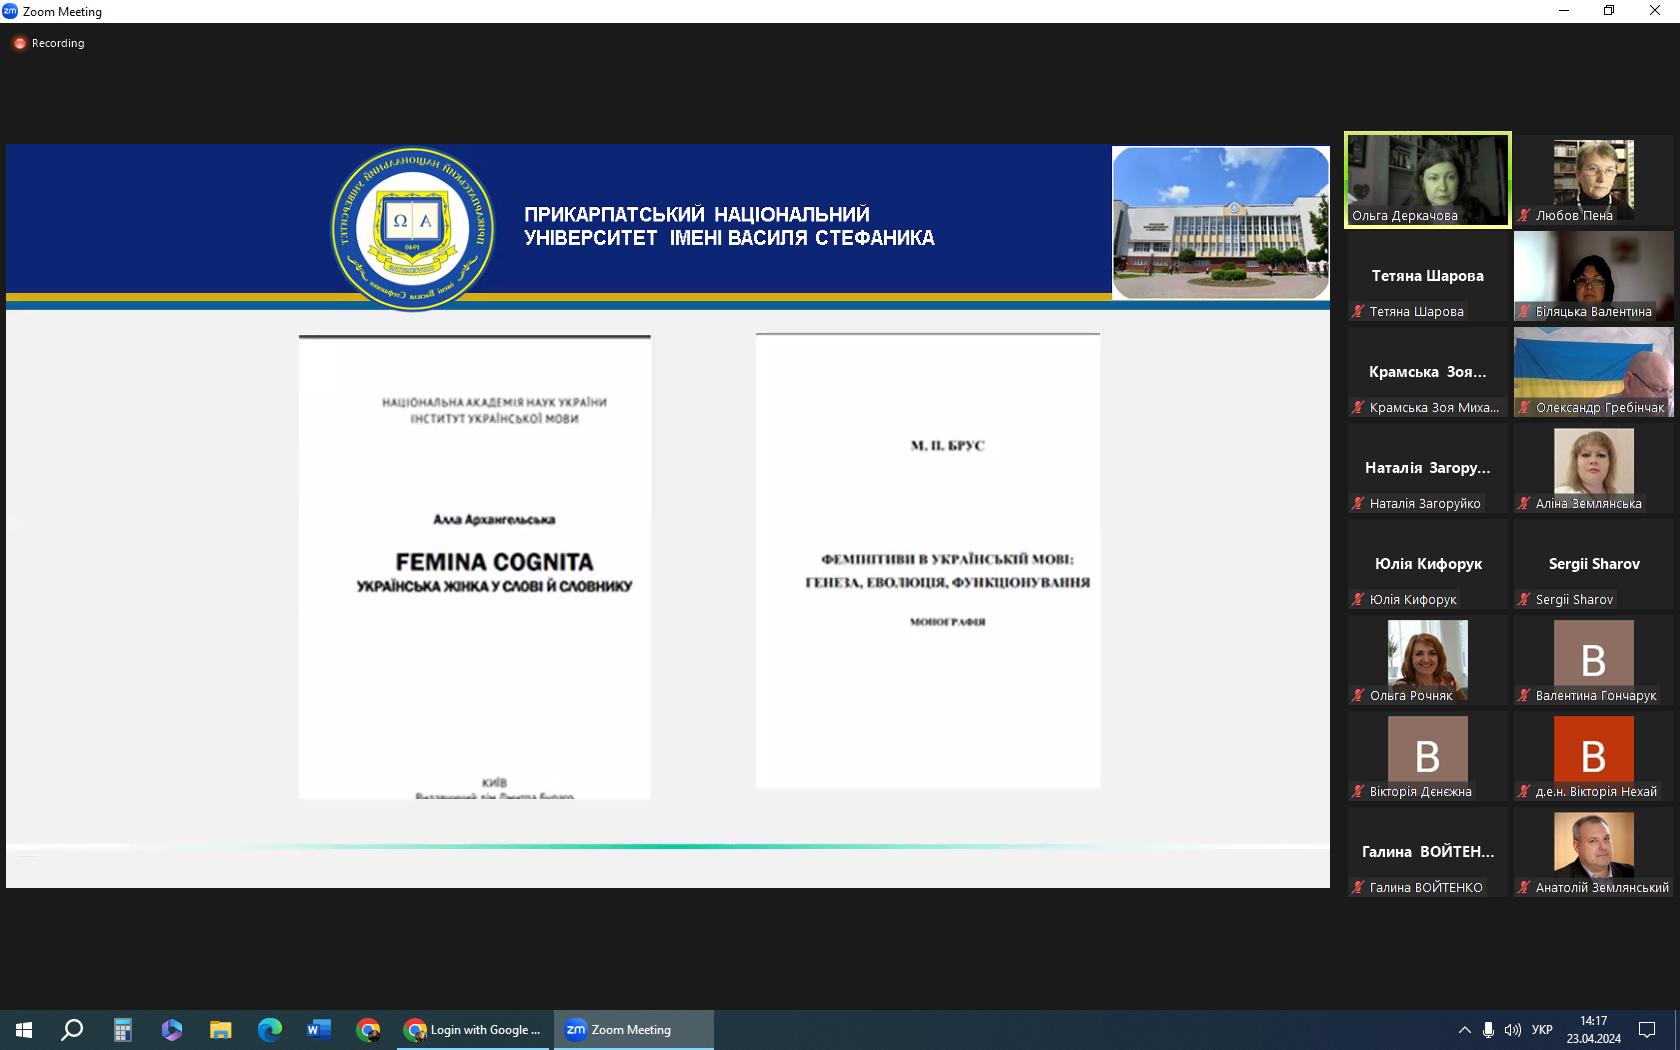Click the Recording indicator icon

pos(19,43)
